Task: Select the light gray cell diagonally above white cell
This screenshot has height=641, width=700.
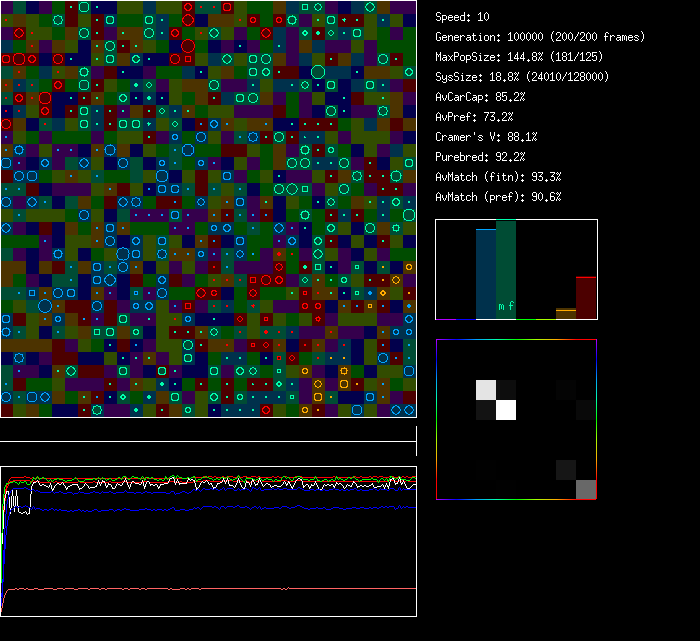Action: click(485, 389)
